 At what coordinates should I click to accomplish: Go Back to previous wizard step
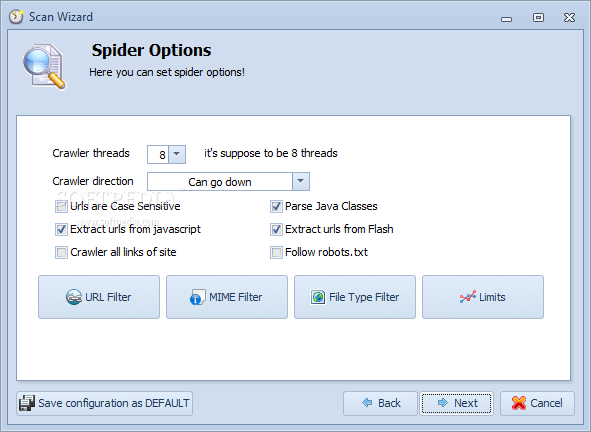[x=380, y=403]
